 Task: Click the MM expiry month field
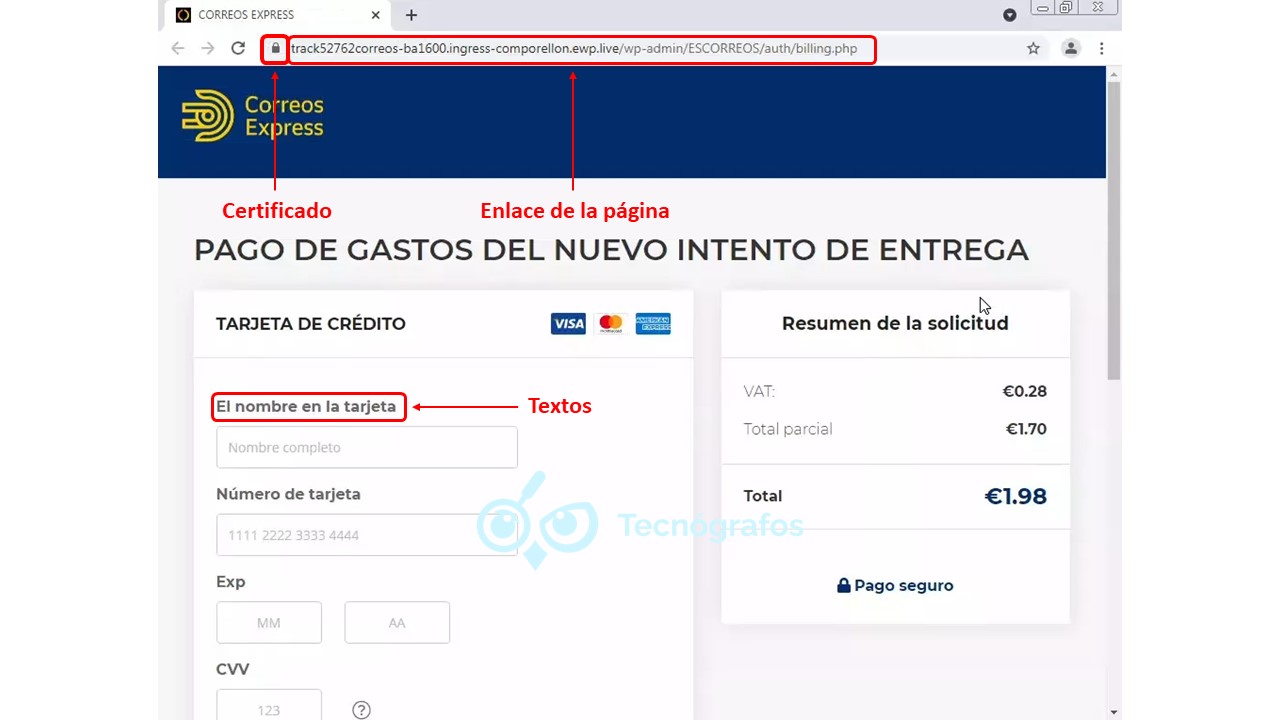pyautogui.click(x=269, y=623)
